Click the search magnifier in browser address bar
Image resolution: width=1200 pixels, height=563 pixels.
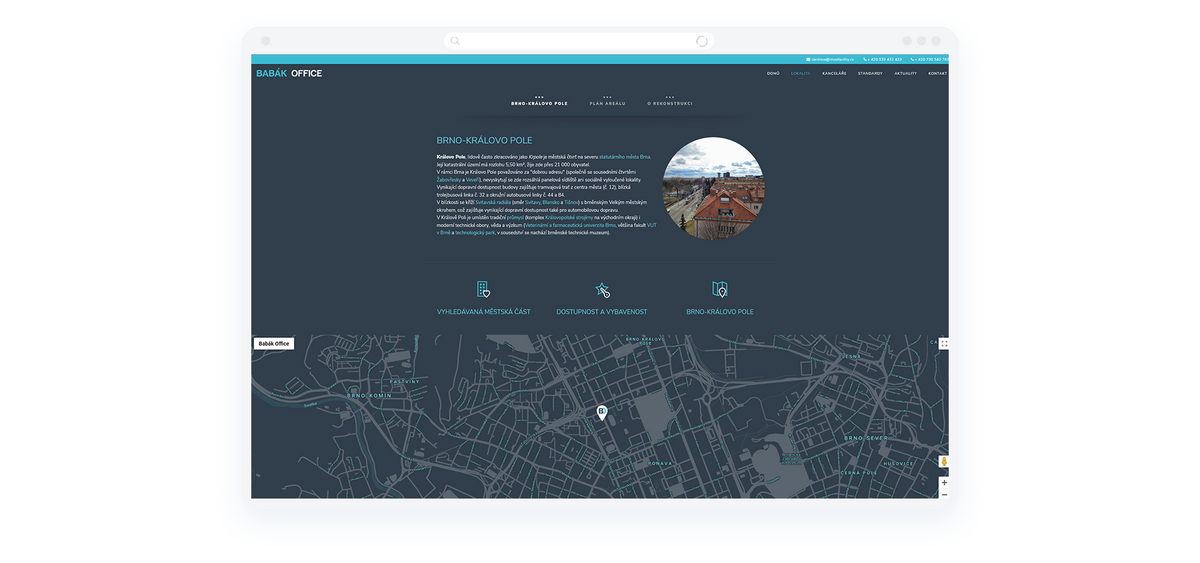(455, 41)
